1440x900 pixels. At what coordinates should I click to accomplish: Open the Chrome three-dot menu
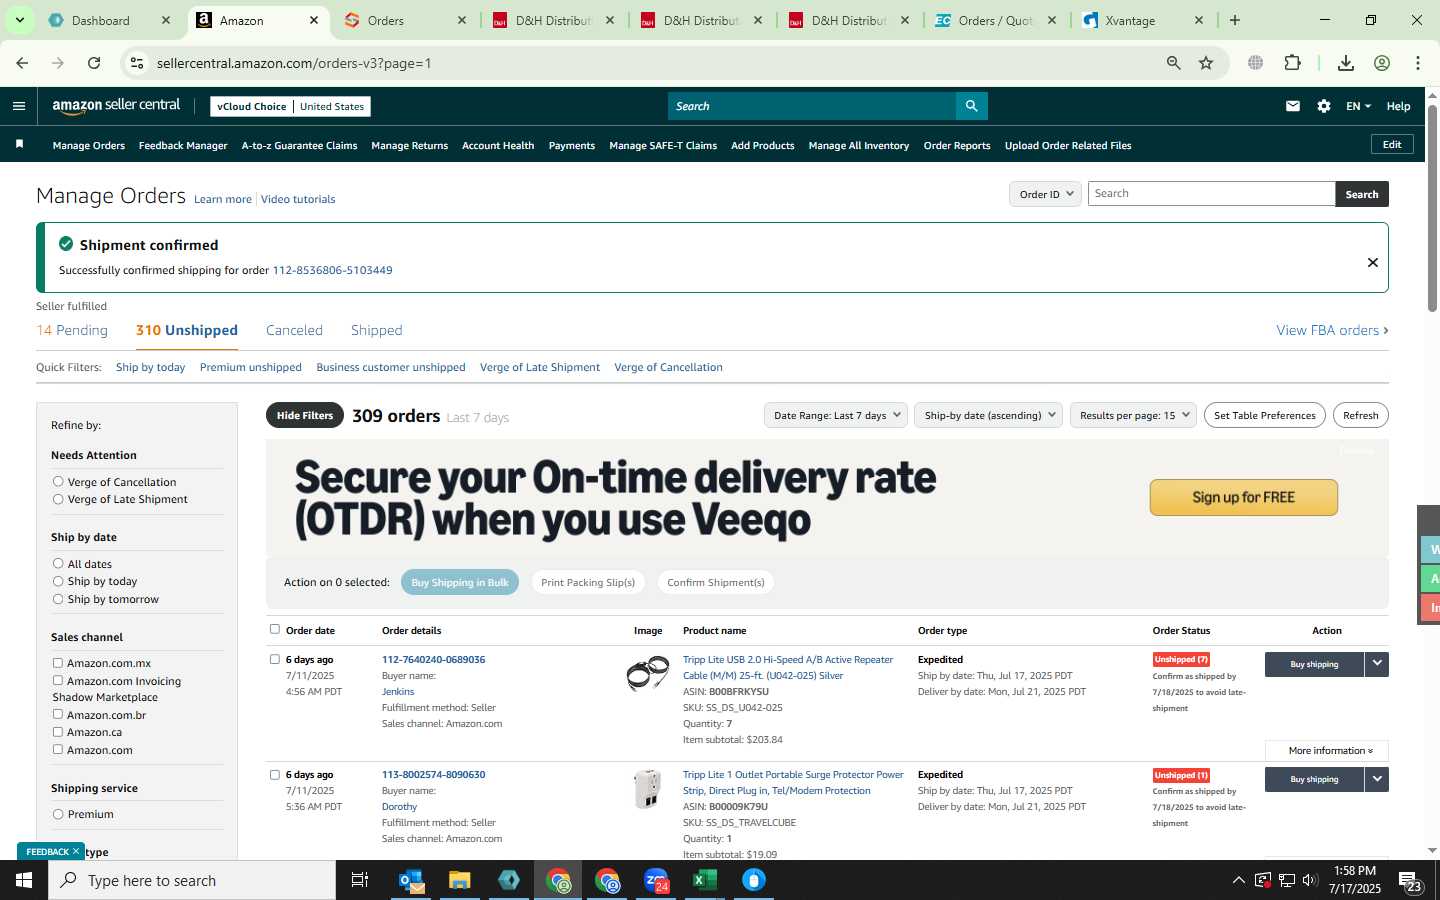[1418, 63]
